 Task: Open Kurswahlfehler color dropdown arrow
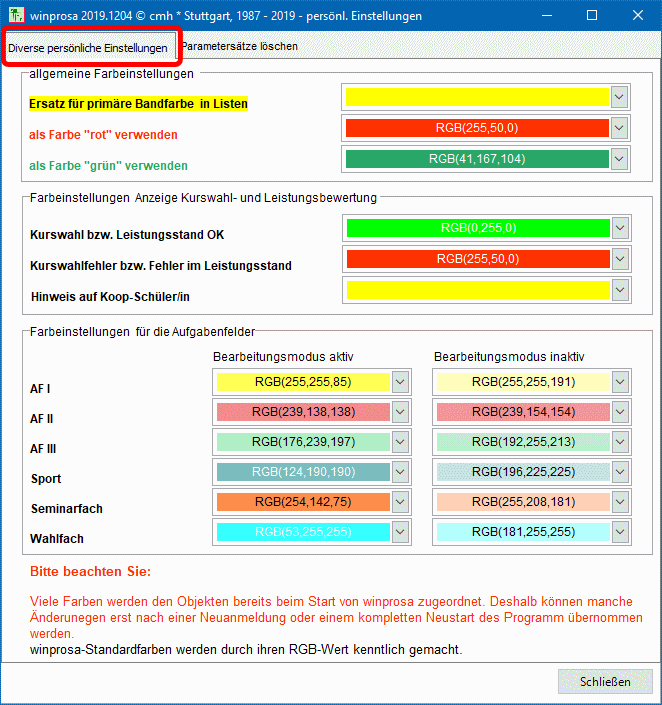[620, 259]
